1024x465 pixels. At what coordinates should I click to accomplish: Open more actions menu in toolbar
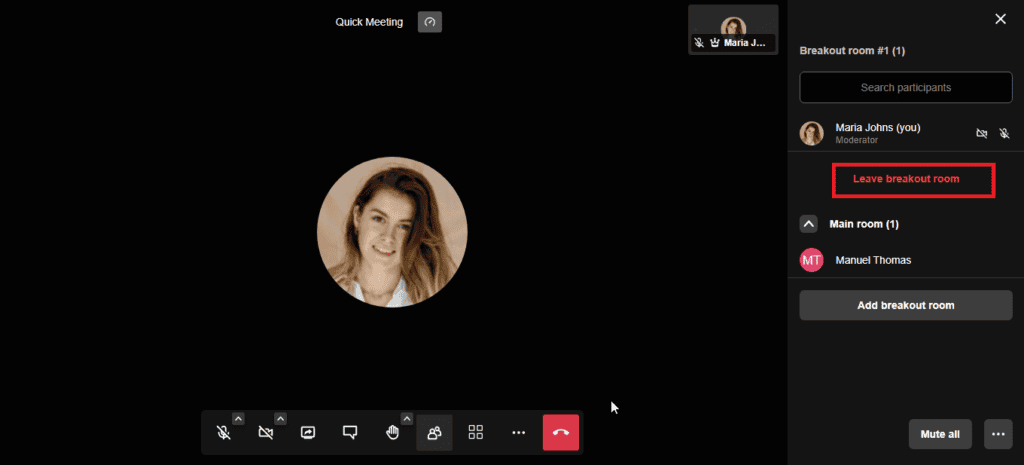tap(519, 432)
